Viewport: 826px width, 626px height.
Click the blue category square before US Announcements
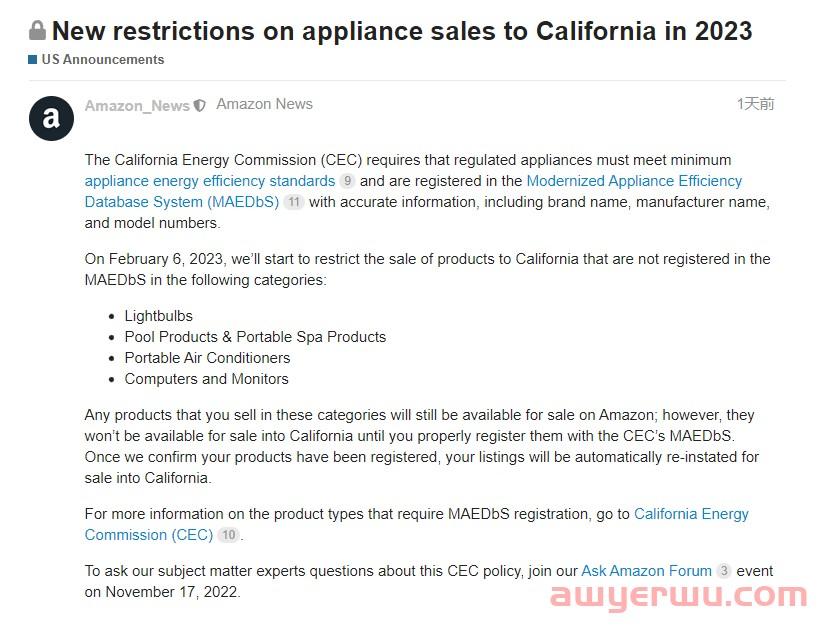point(33,60)
